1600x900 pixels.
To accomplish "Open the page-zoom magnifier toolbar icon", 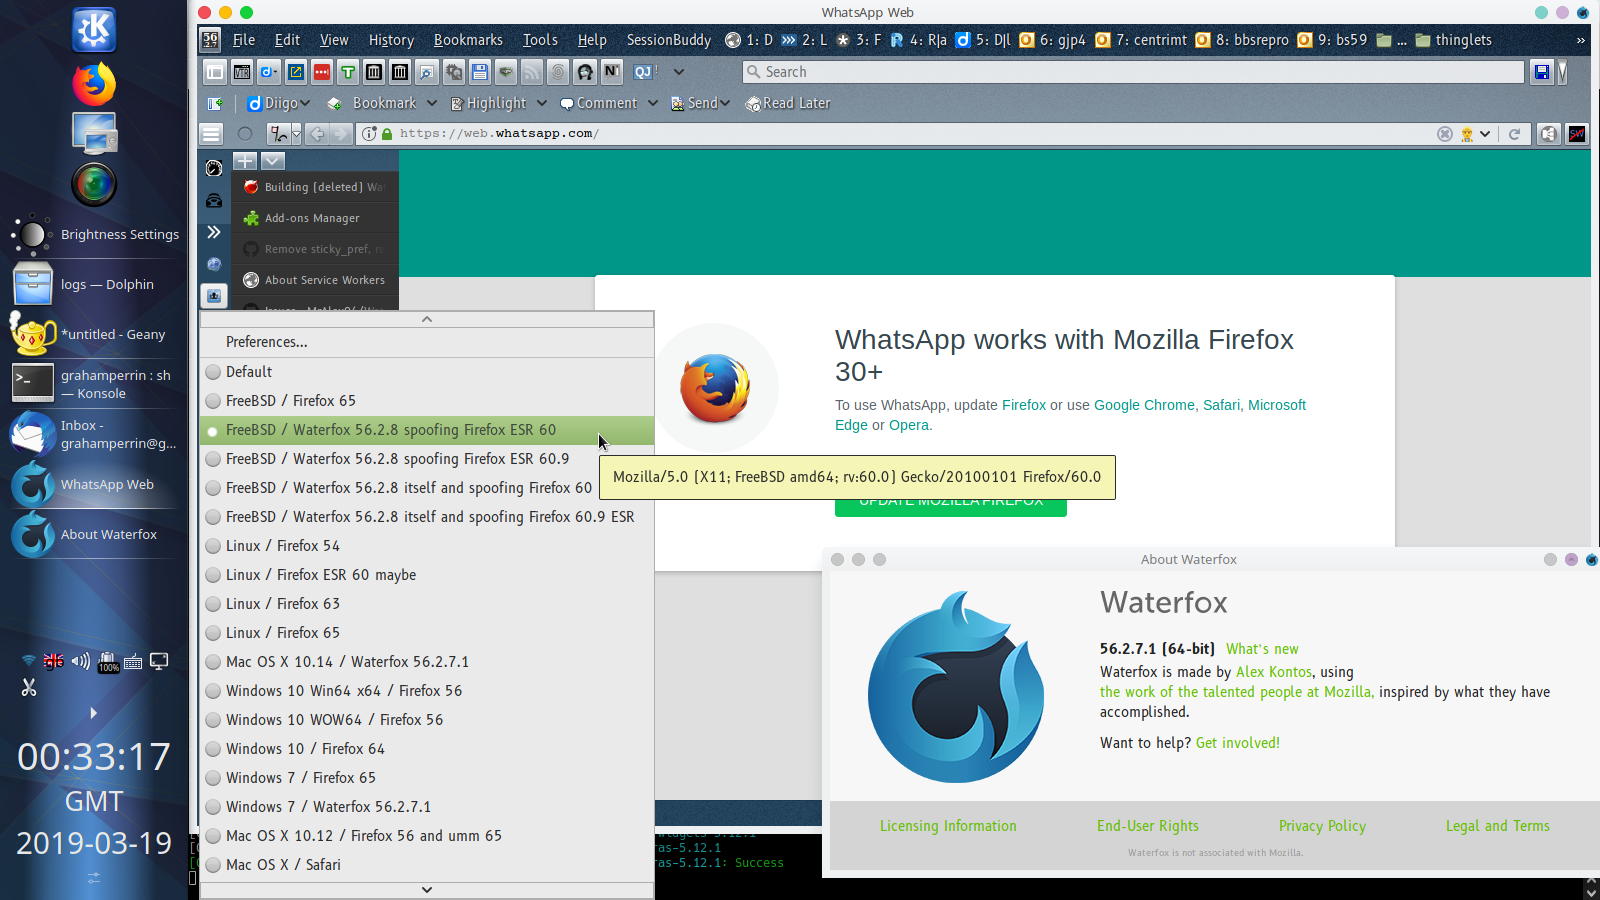I will coord(426,71).
